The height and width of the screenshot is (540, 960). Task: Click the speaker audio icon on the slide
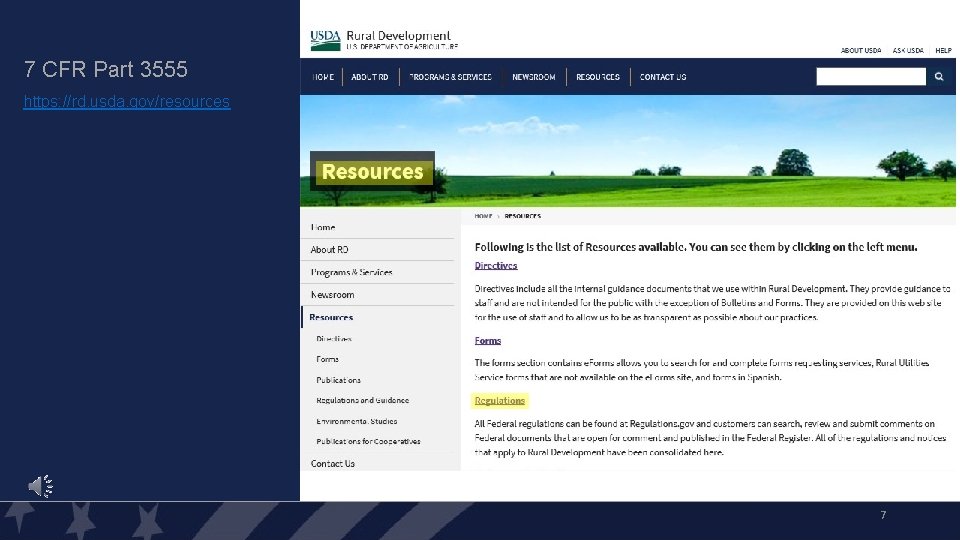[41, 486]
